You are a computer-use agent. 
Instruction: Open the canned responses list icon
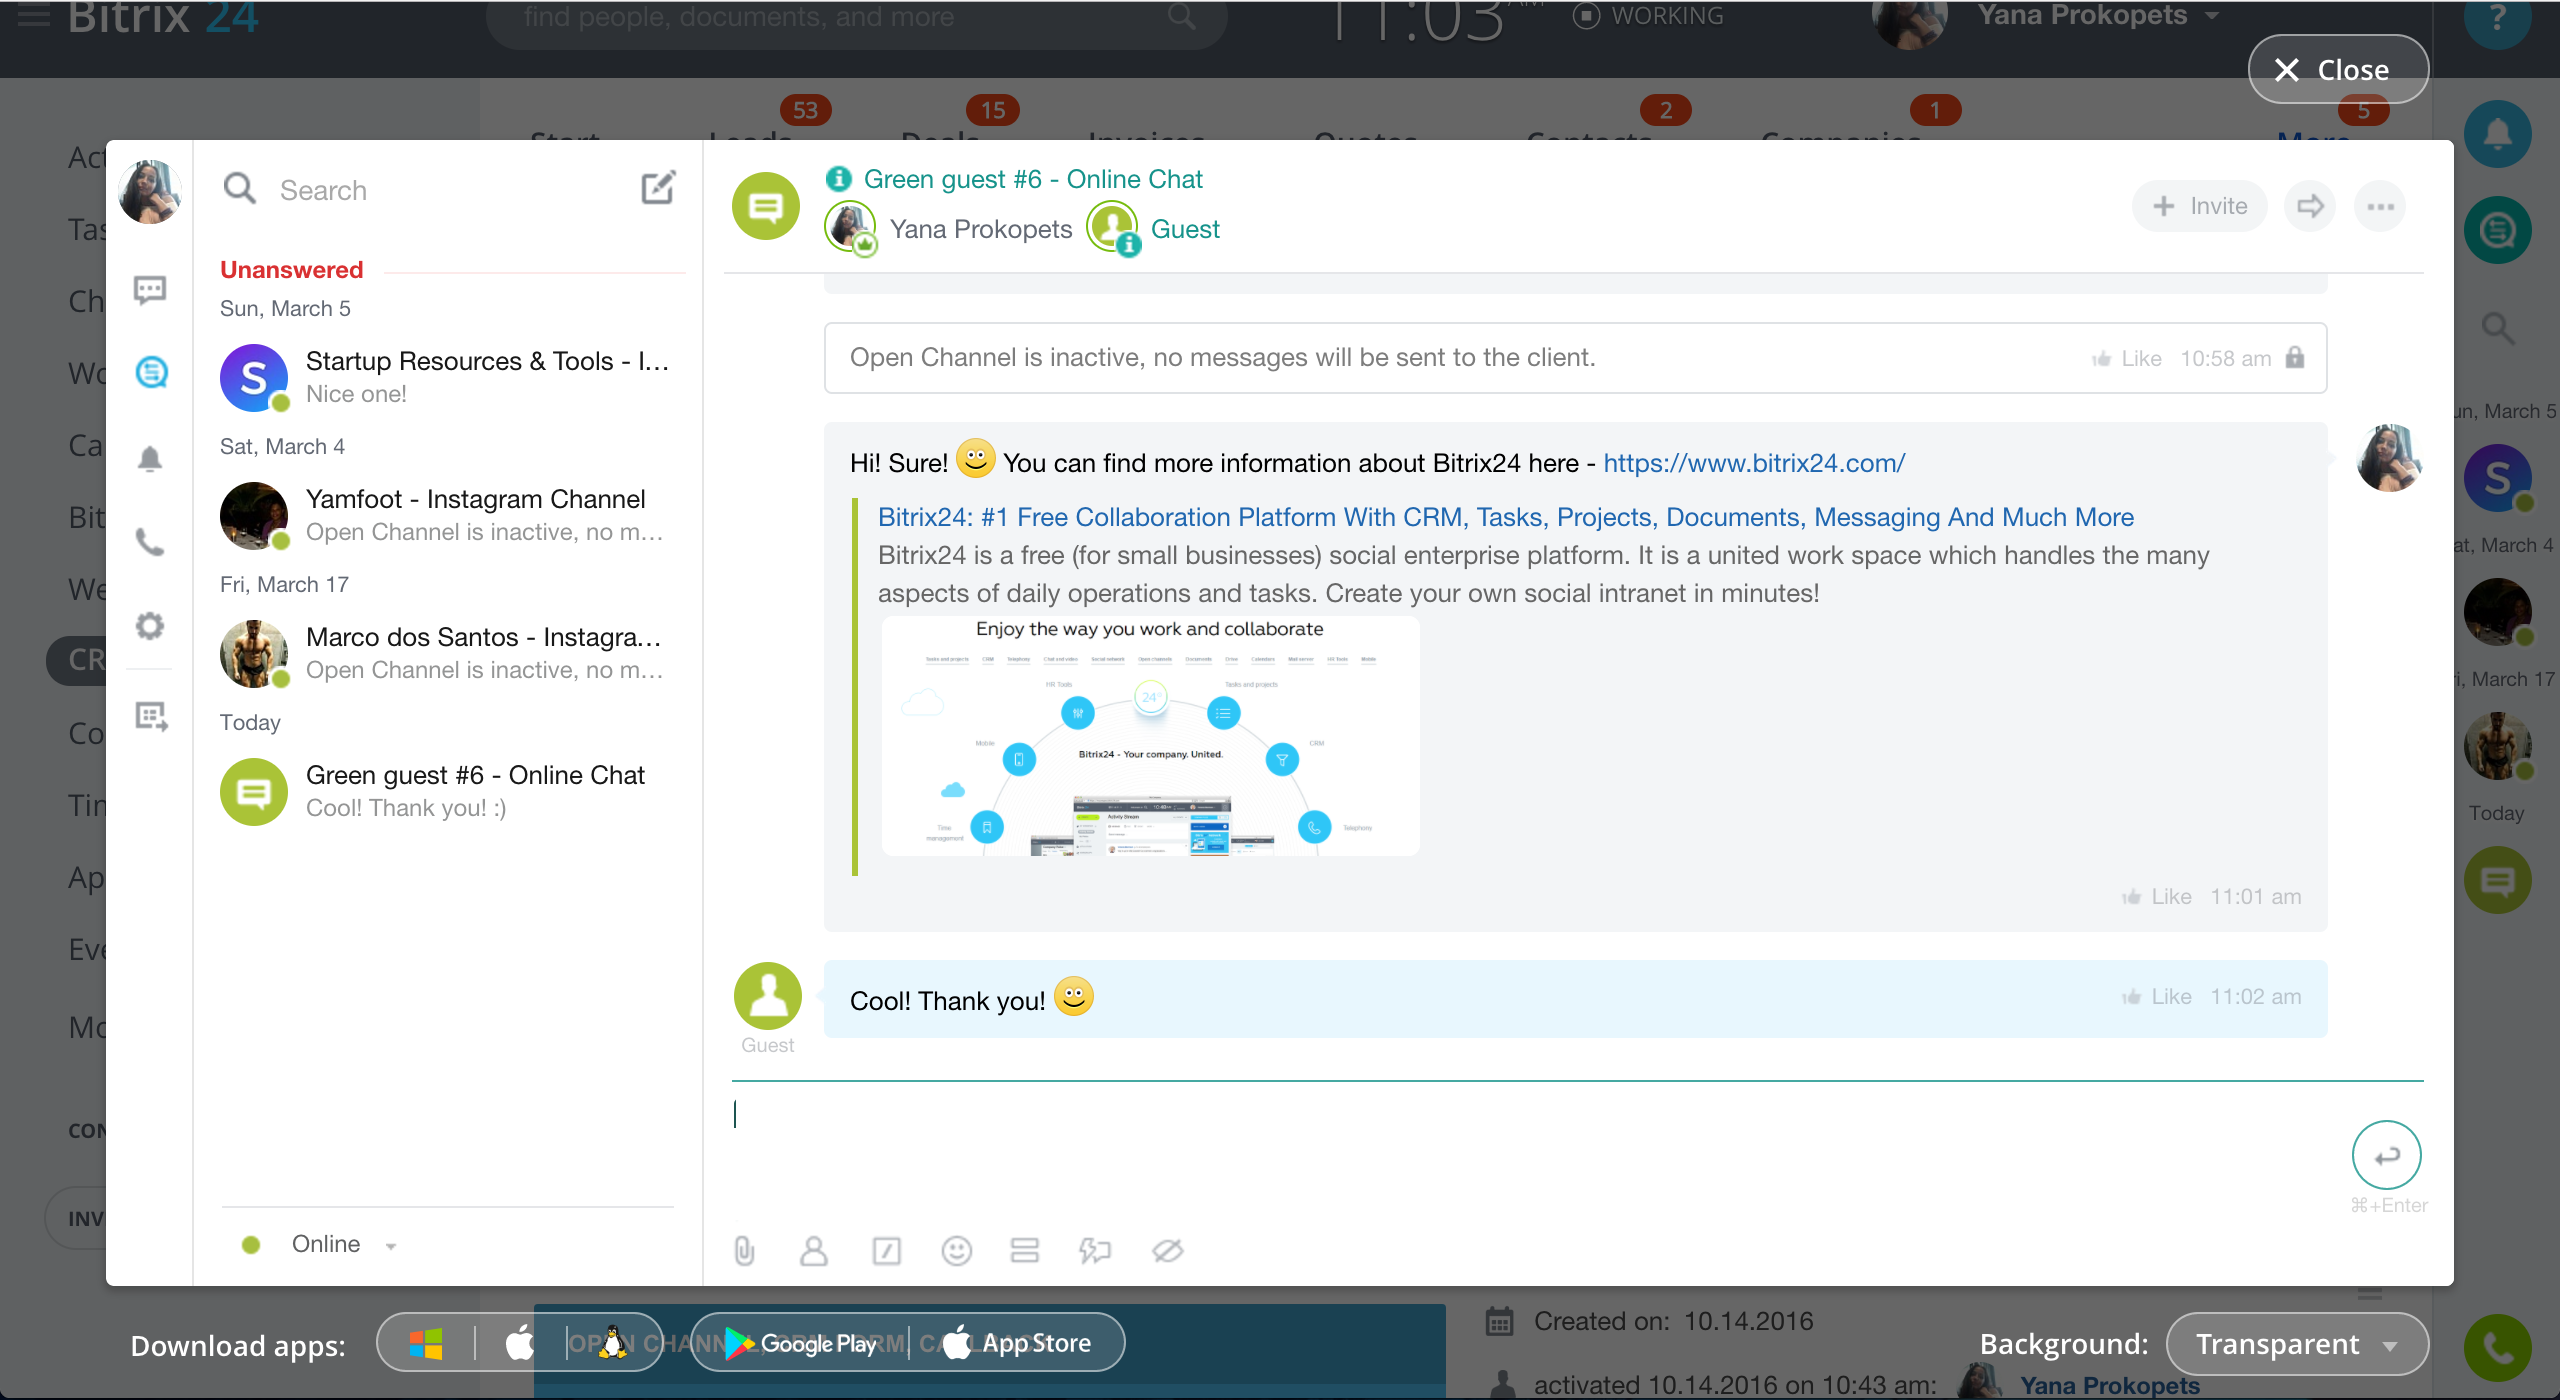coord(1025,1250)
